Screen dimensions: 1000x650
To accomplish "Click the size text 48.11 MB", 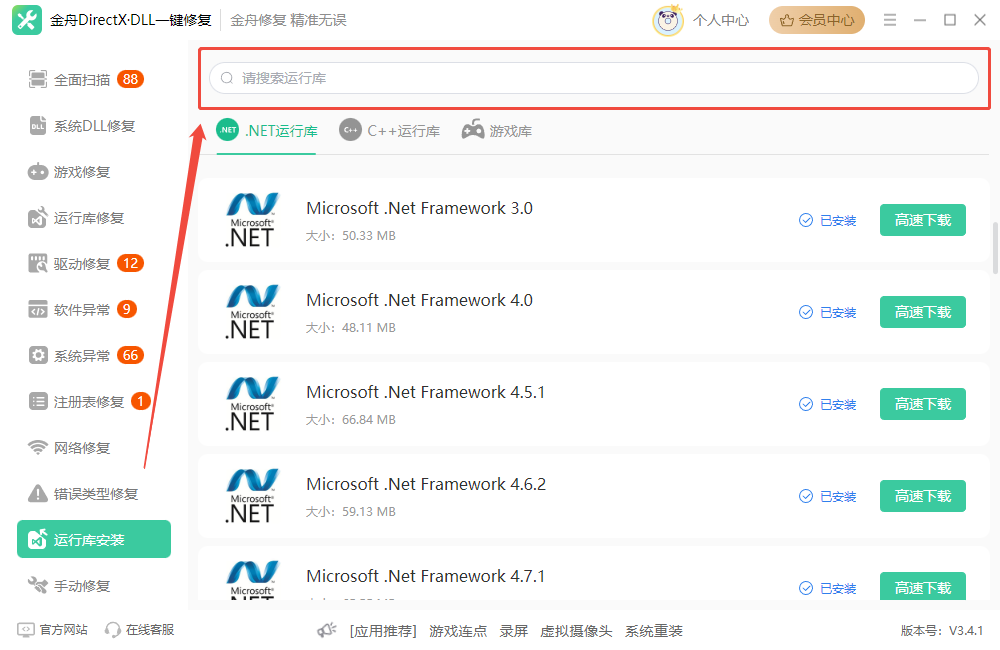I will pyautogui.click(x=369, y=328).
